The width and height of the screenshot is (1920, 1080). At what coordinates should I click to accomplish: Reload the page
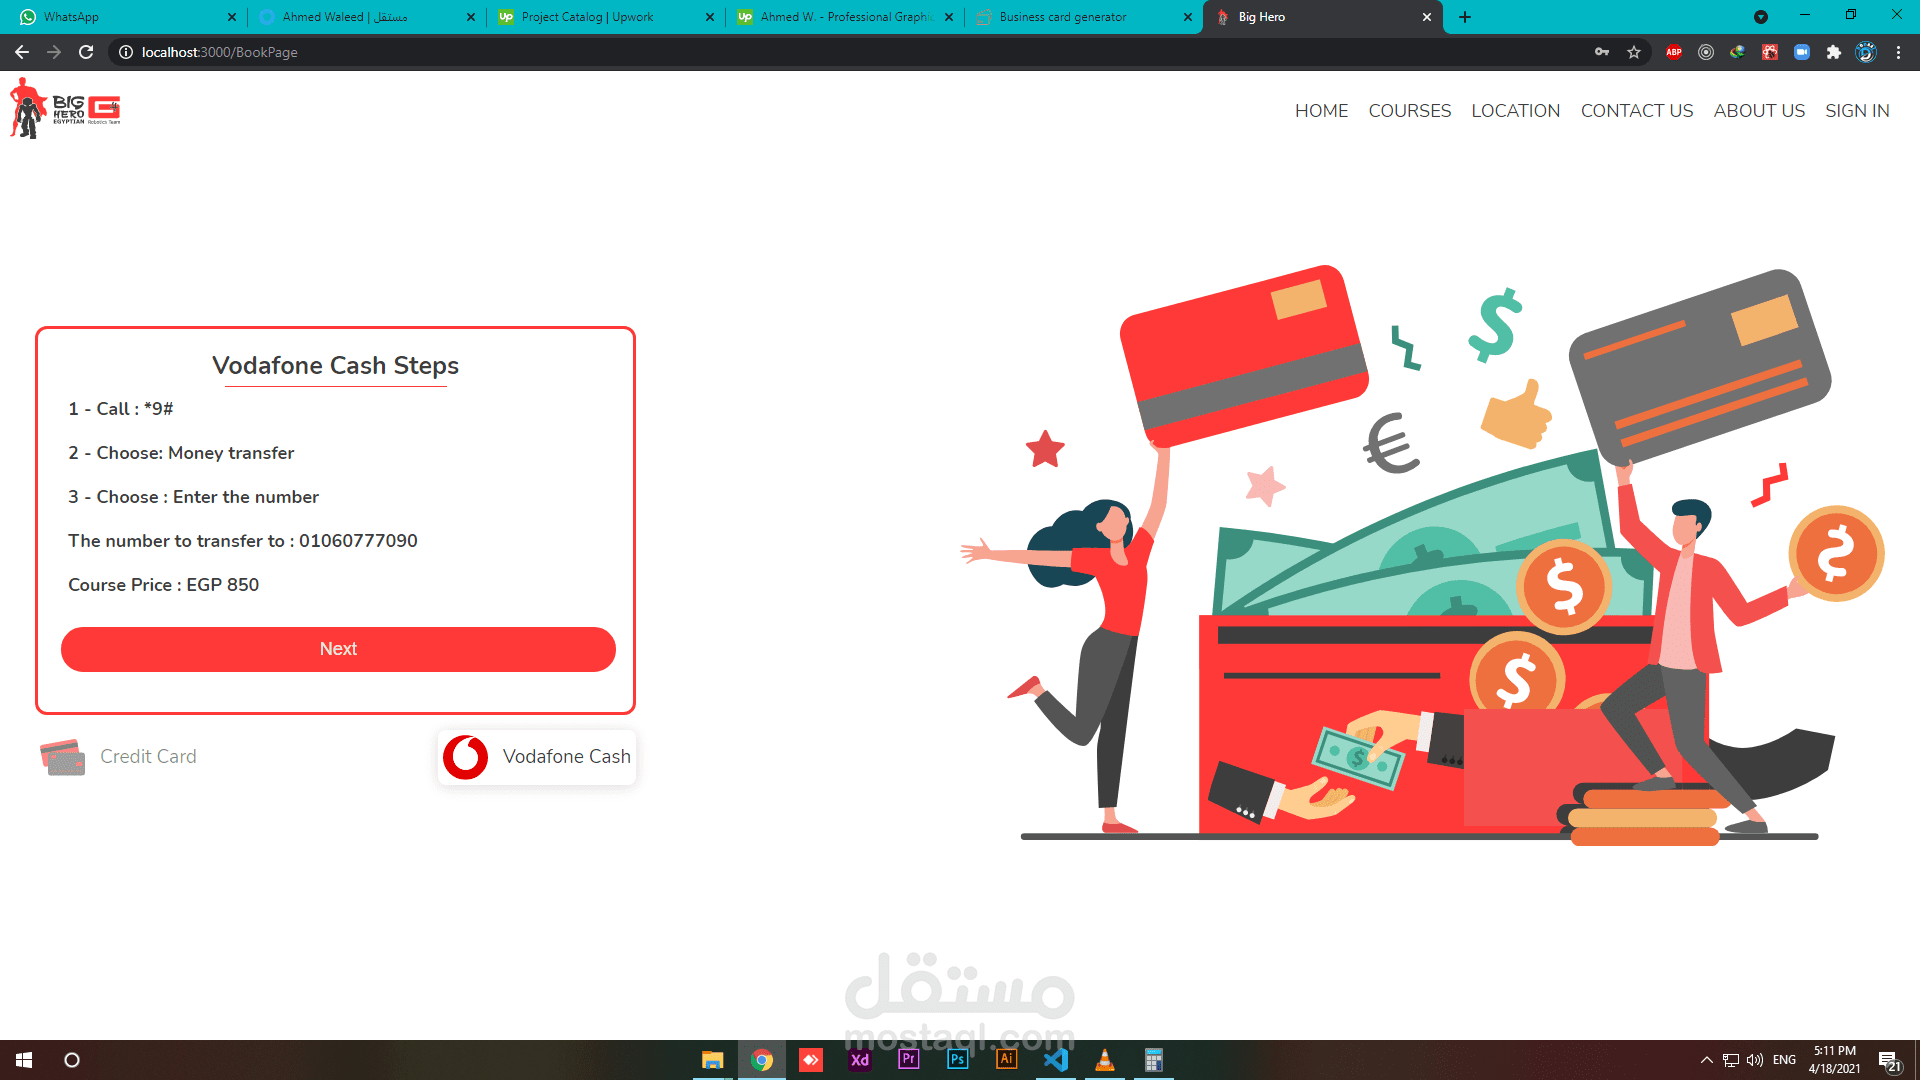86,52
